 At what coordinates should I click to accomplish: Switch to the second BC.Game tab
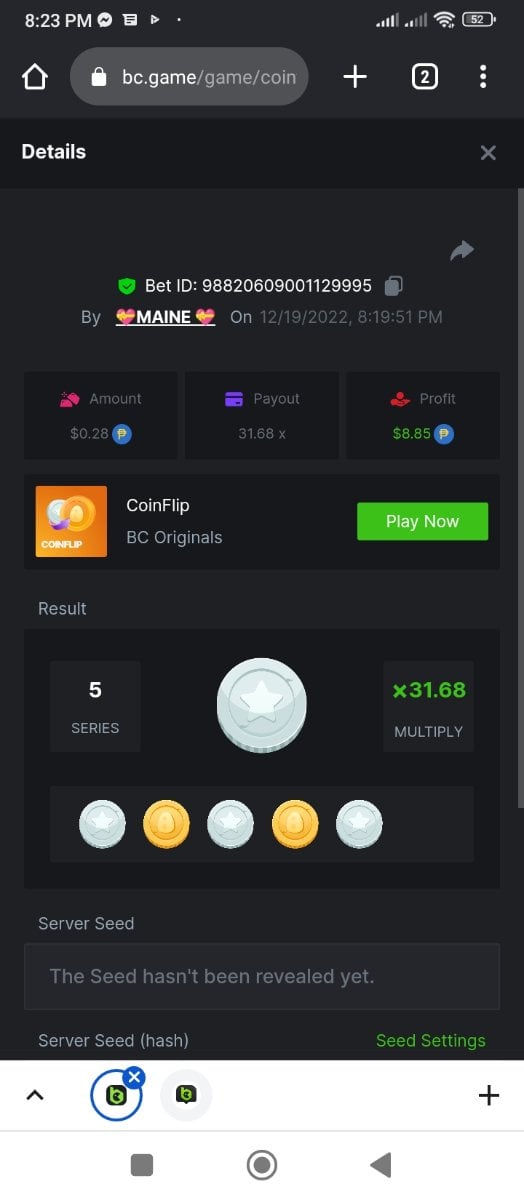[186, 1095]
